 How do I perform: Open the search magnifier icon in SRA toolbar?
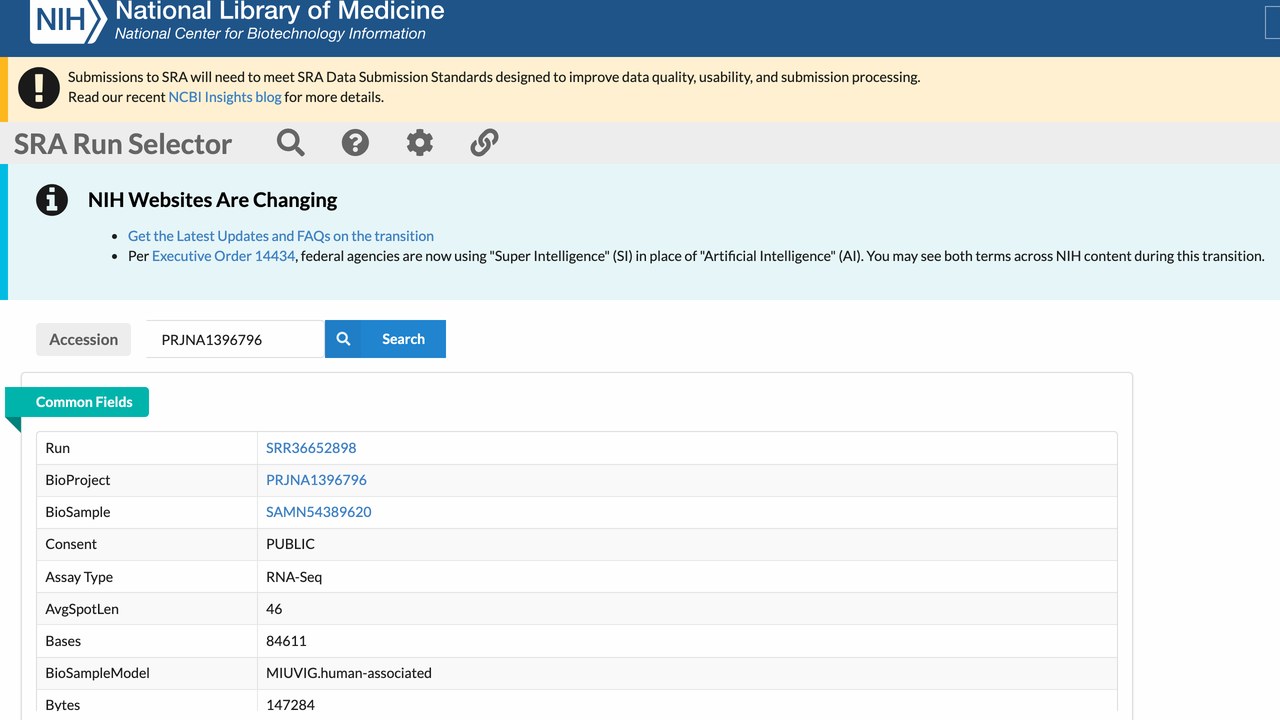click(x=291, y=143)
